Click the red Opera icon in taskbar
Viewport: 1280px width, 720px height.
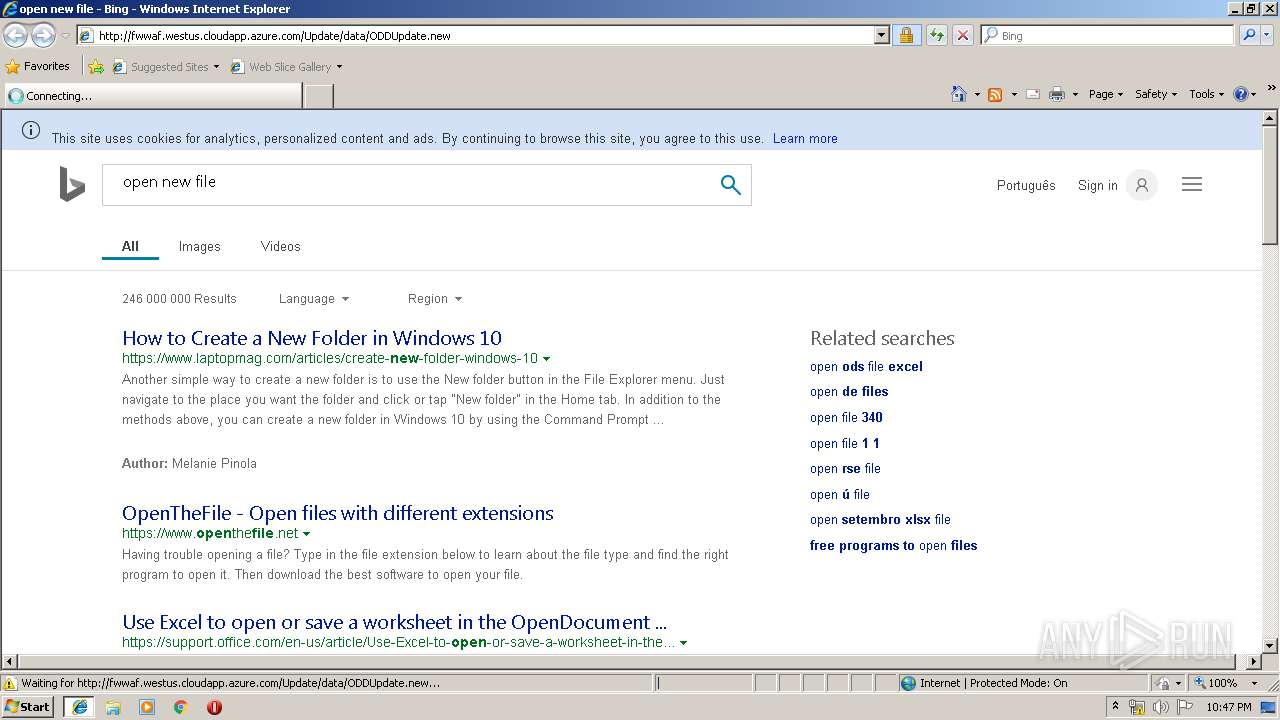point(214,707)
